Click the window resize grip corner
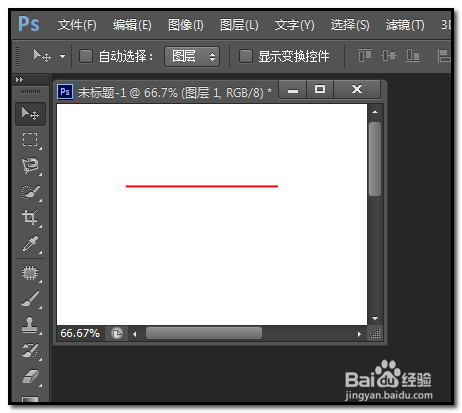 [x=375, y=334]
